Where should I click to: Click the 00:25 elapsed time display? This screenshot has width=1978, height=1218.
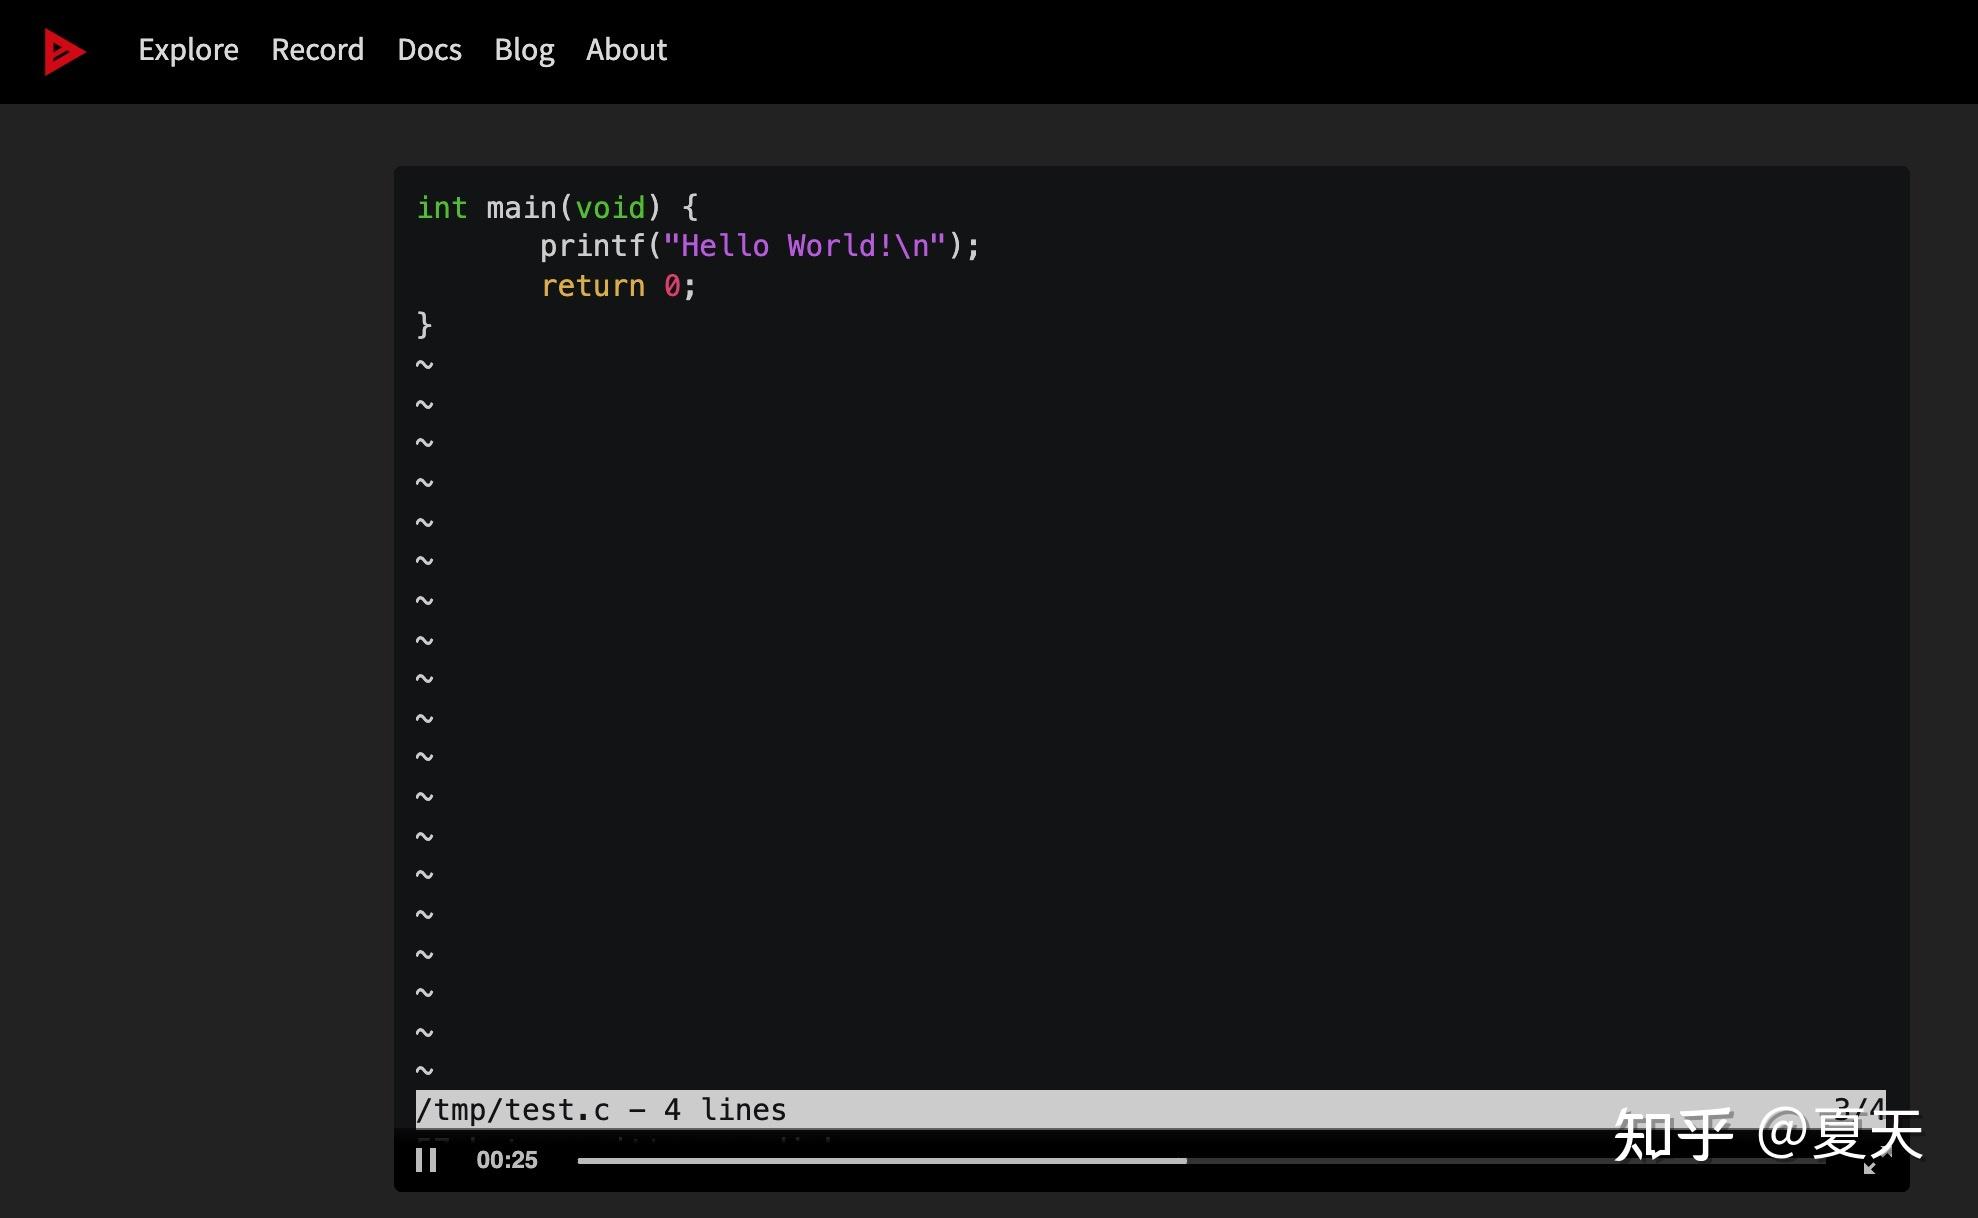coord(507,1160)
